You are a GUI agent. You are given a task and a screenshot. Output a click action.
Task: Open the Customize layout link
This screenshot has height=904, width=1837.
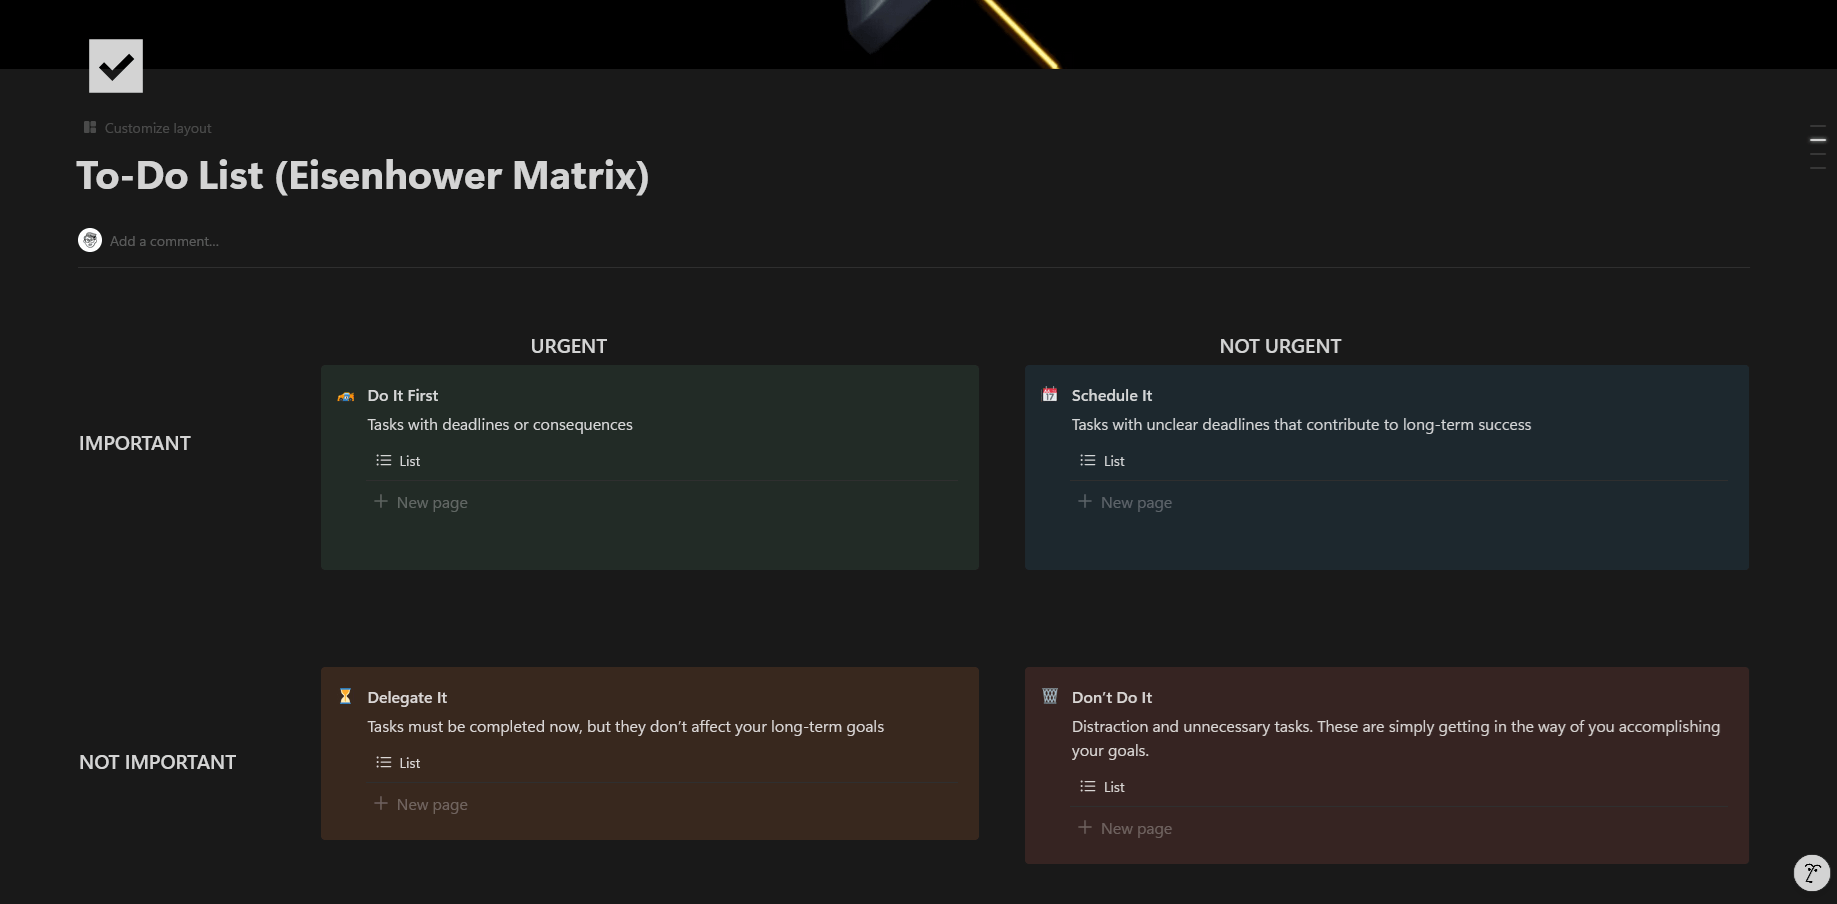[x=158, y=128]
